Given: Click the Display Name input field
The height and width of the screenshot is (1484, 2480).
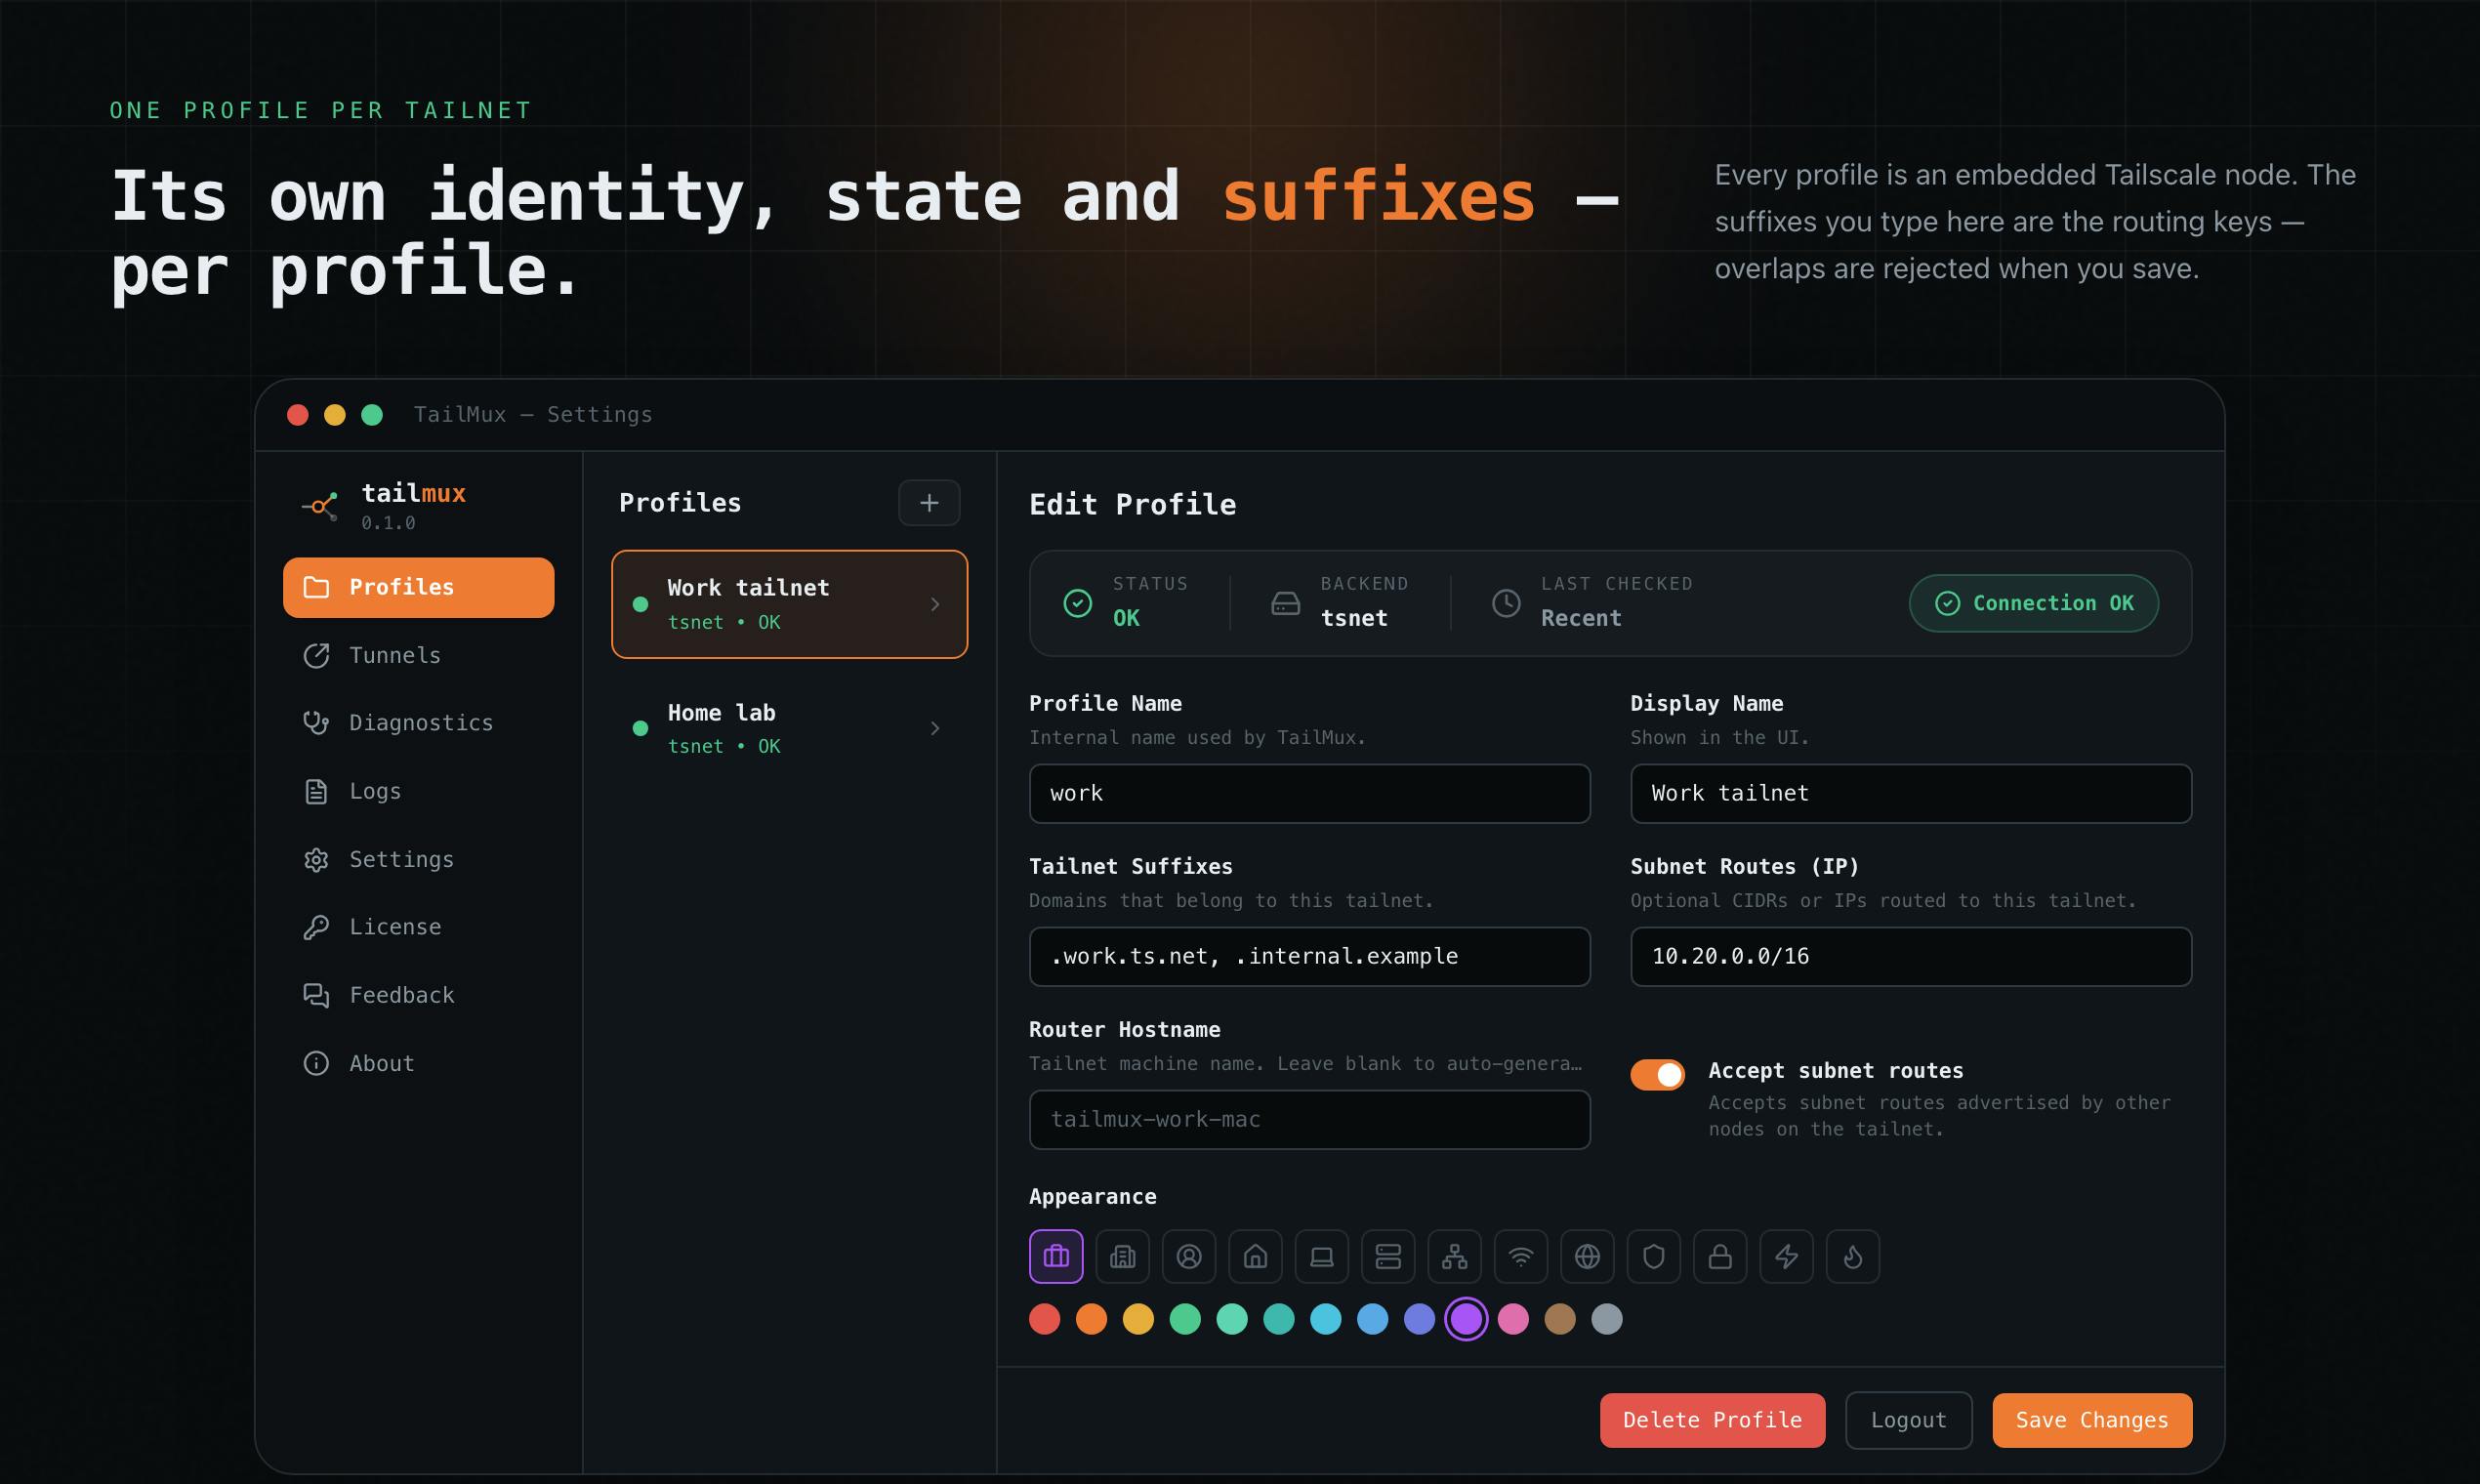Looking at the screenshot, I should tap(1911, 793).
